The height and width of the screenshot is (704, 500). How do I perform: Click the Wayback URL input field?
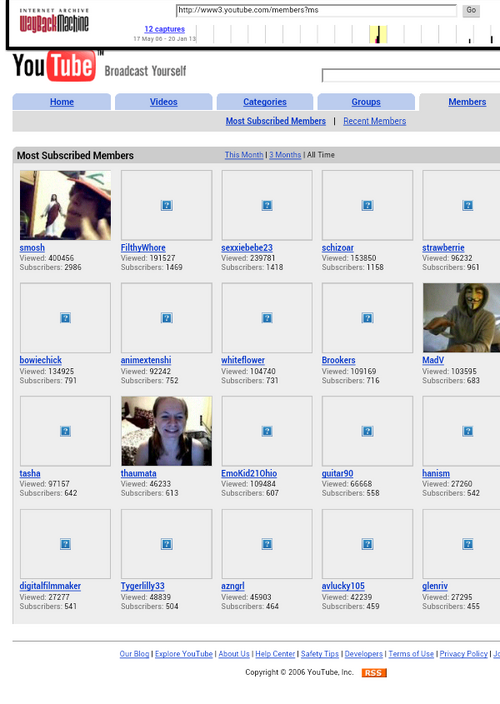[x=316, y=10]
